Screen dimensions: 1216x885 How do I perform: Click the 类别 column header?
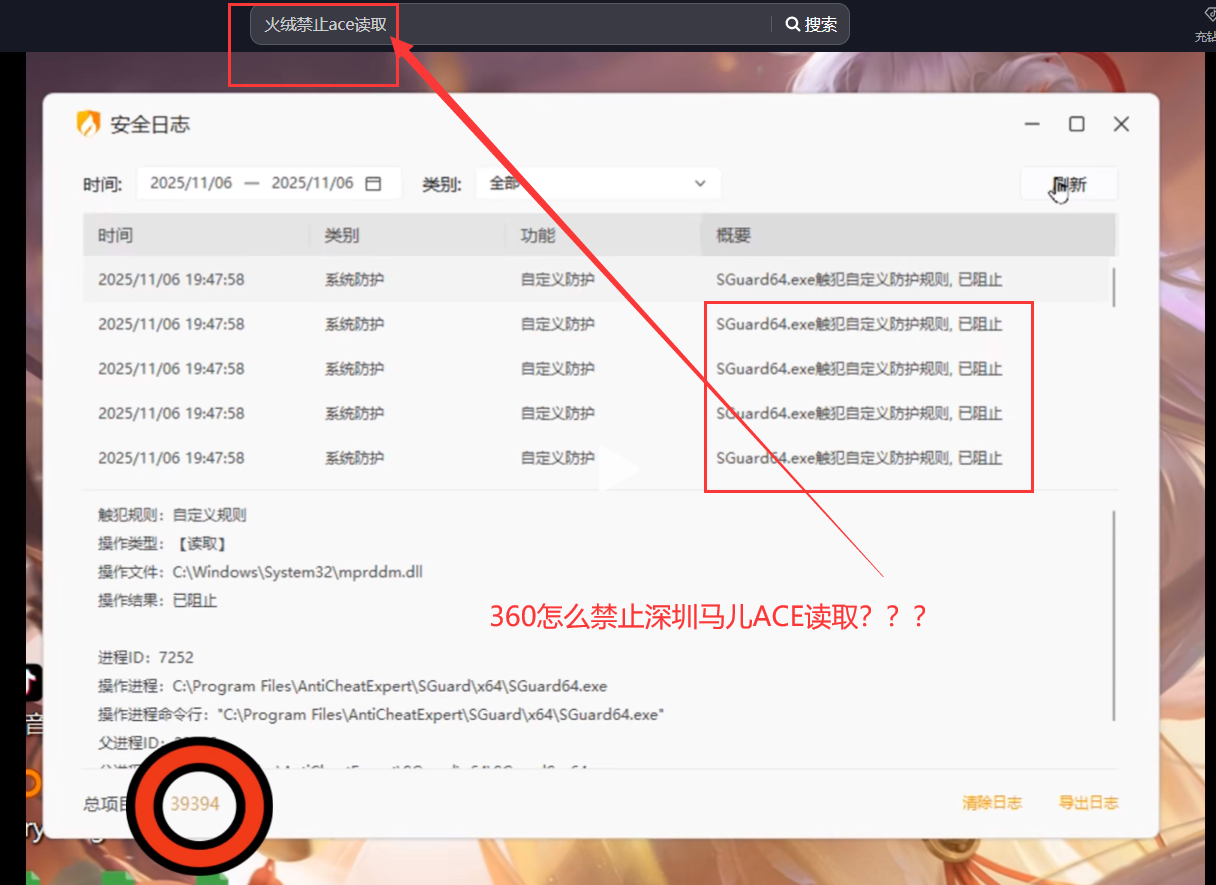[408, 236]
